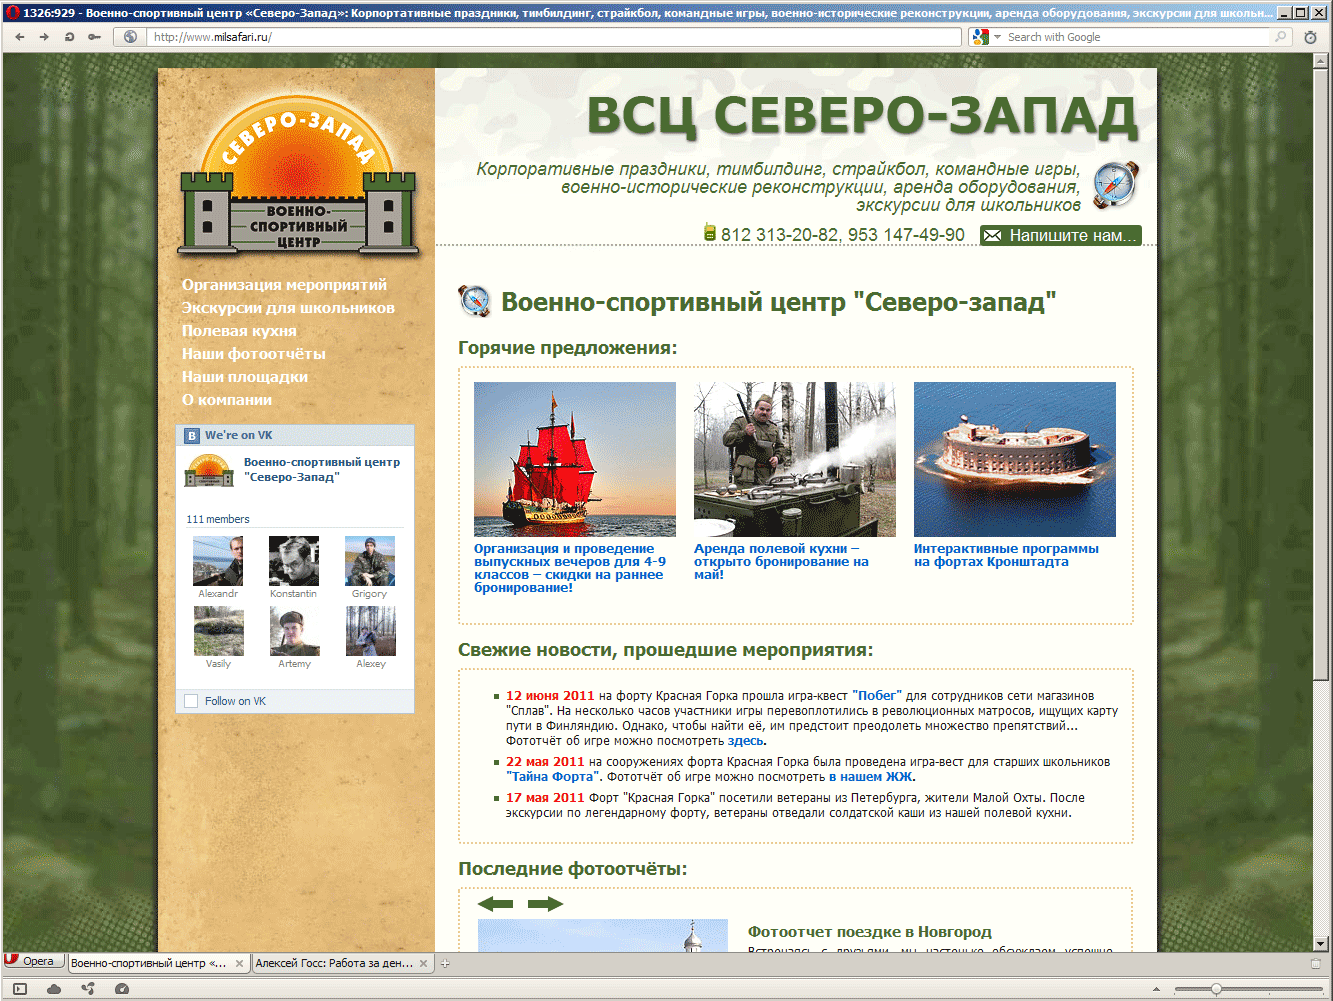The width and height of the screenshot is (1333, 1001).
Task: Click the Opera Link cloud icon
Action: click(x=54, y=989)
